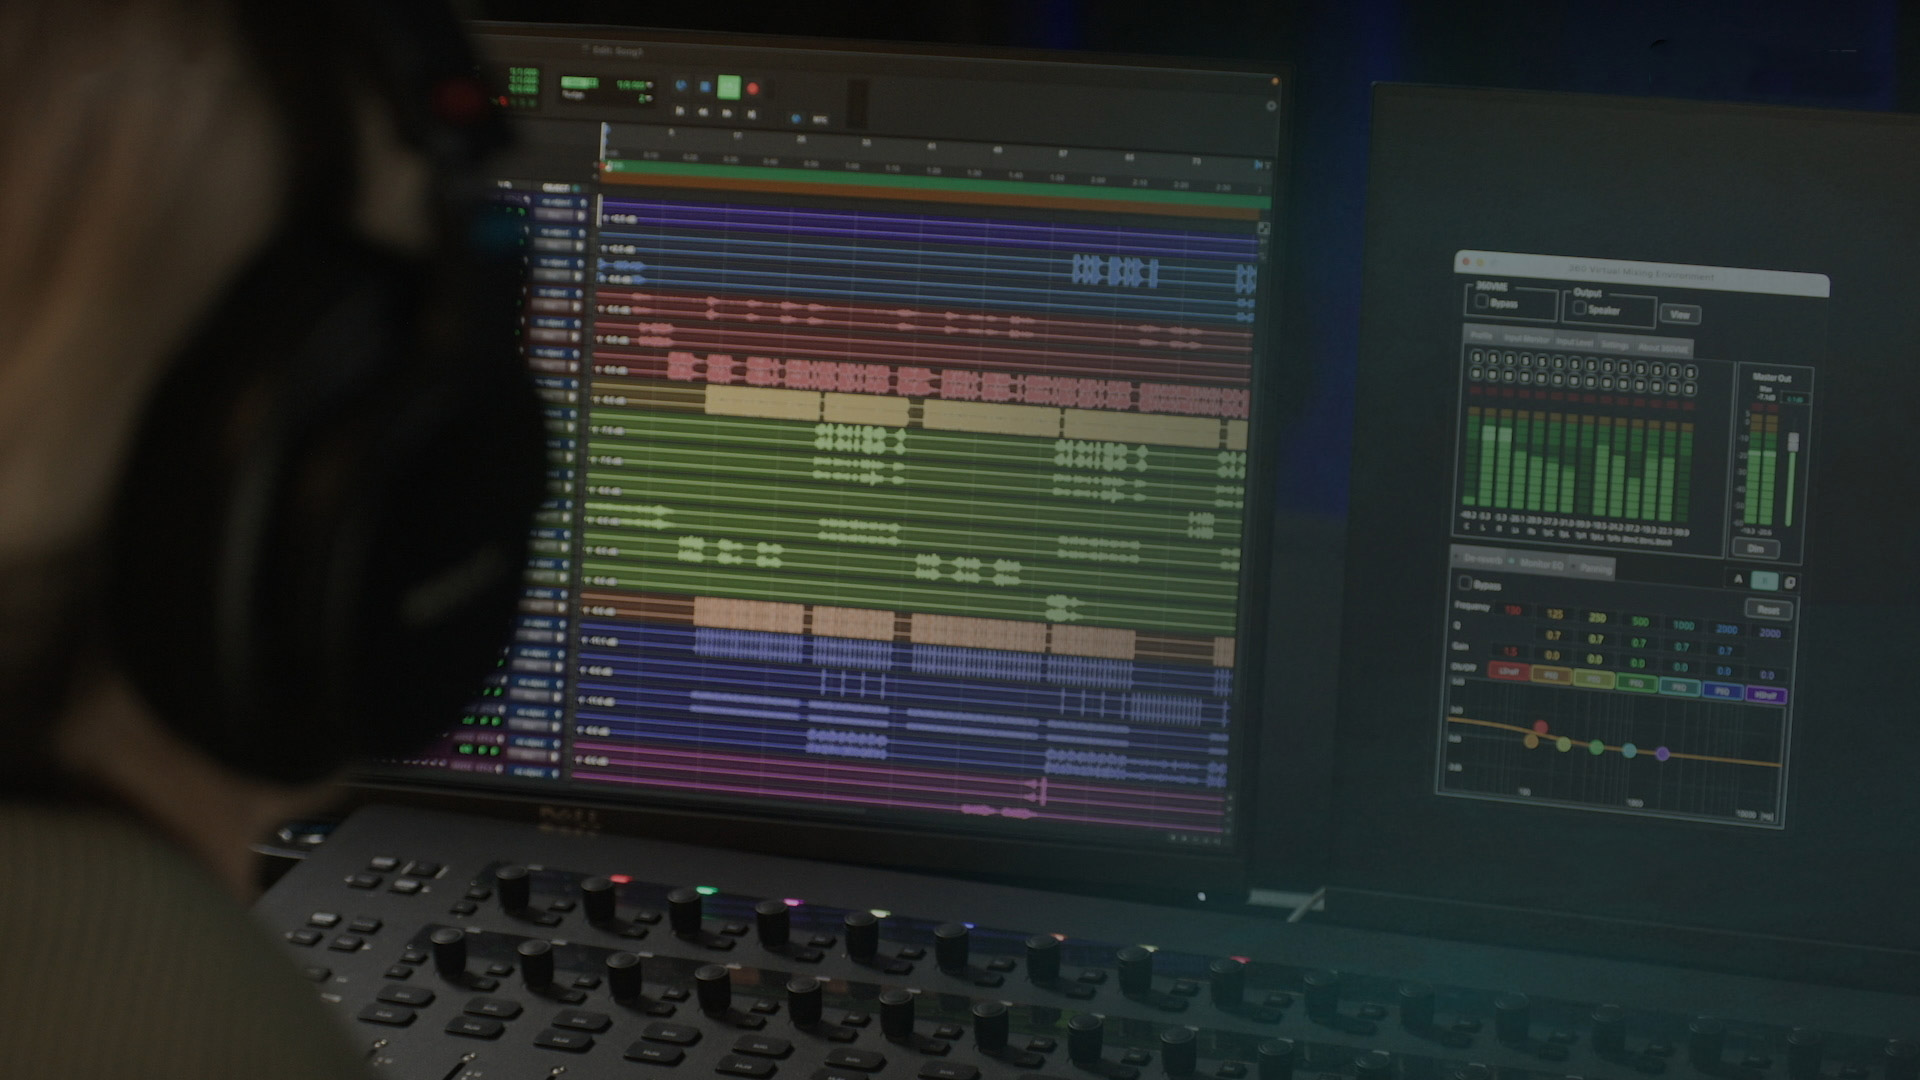Click the copy A/B settings icon
Image resolution: width=1920 pixels, height=1080 pixels.
[1790, 581]
